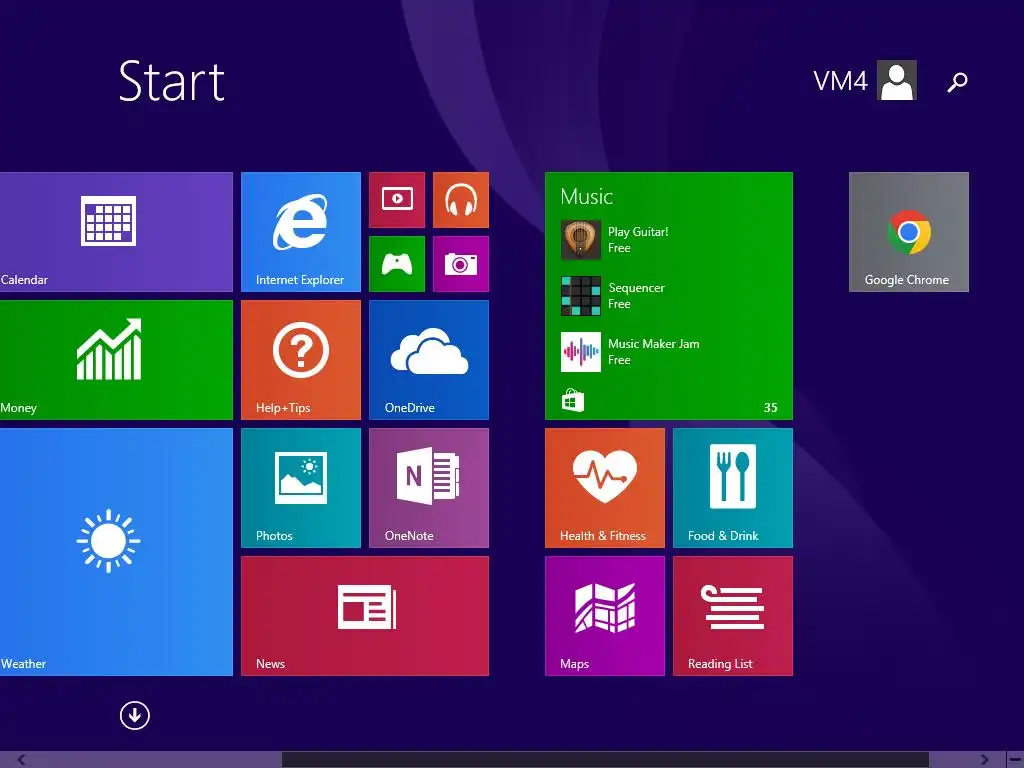1024x768 pixels.
Task: Click the Store icon in Music tile
Action: pos(573,400)
